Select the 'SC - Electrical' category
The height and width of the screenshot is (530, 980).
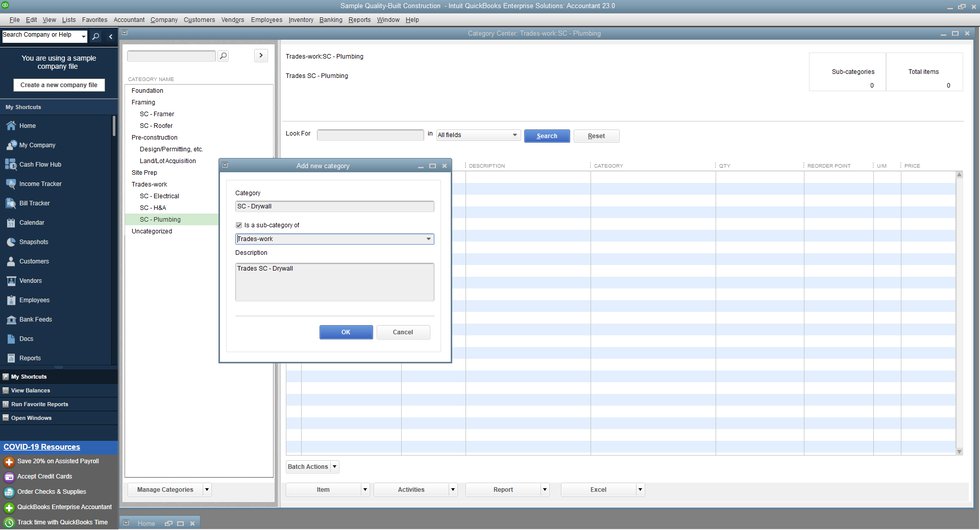pyautogui.click(x=159, y=196)
